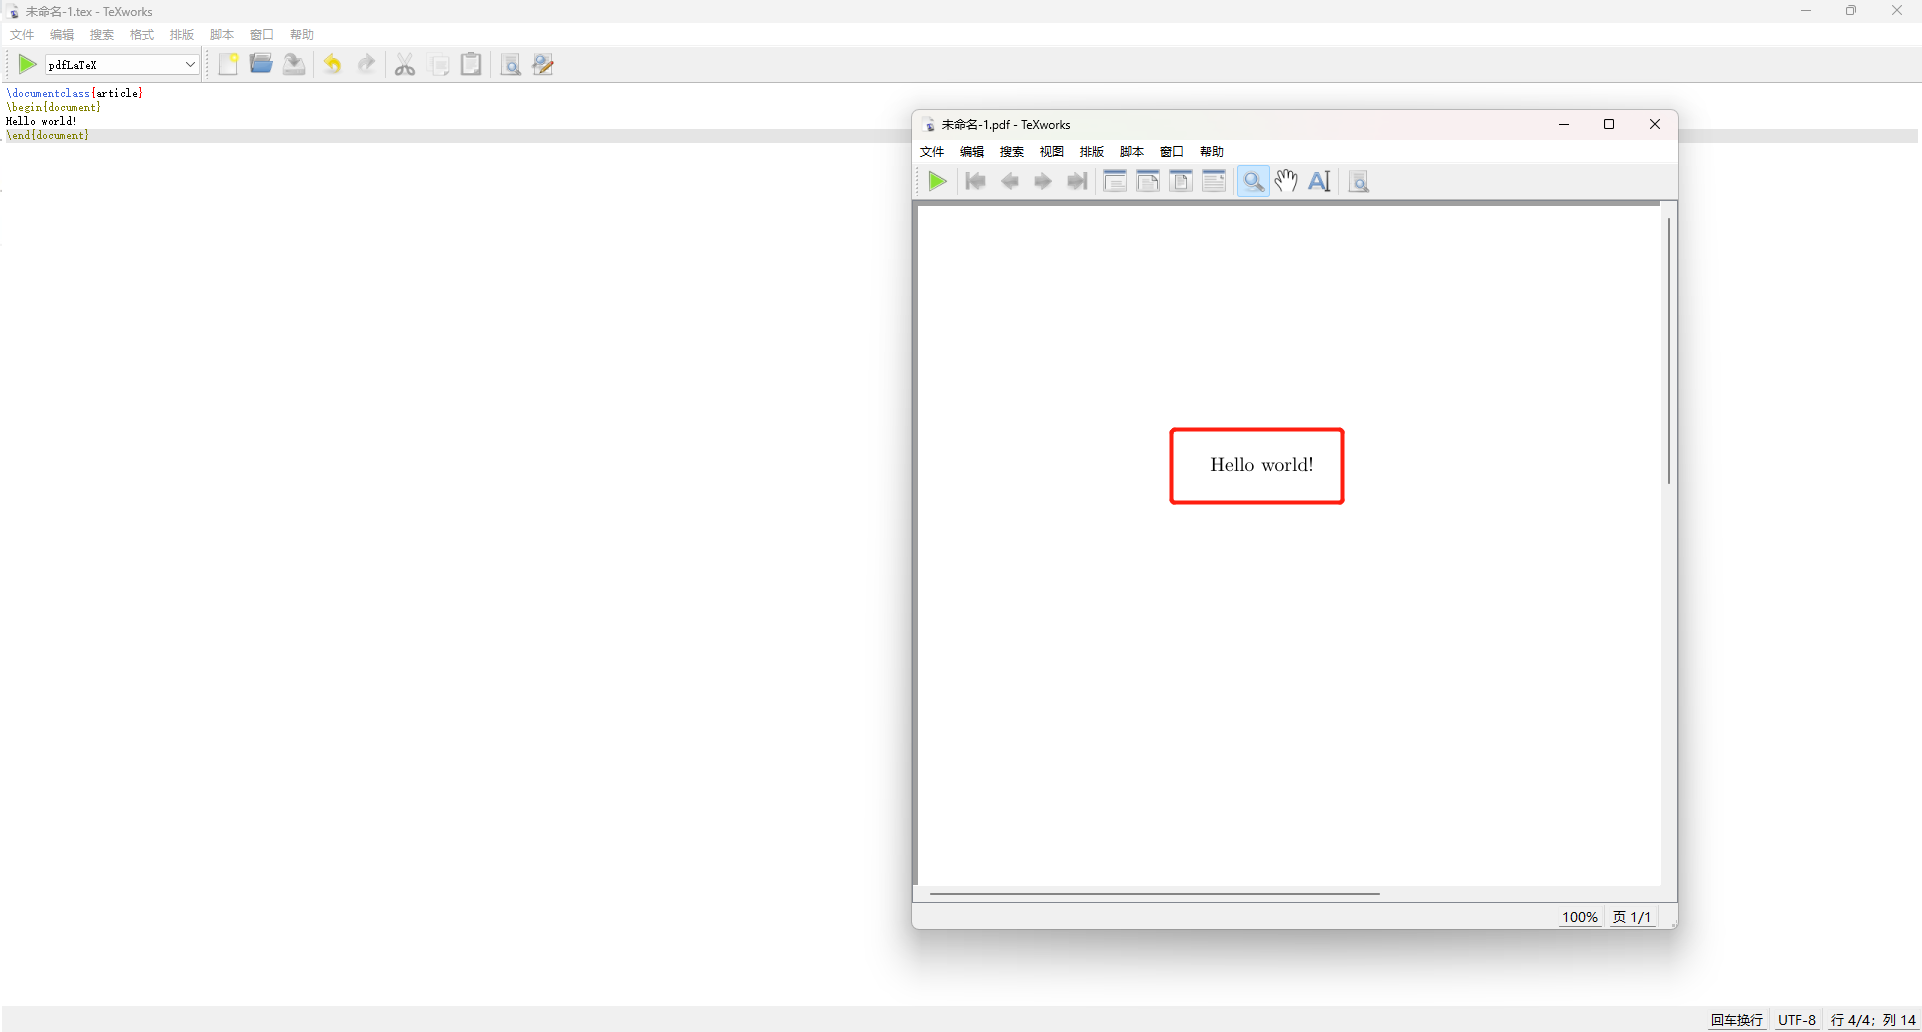
Task: Open 文件 menu in PDF window
Action: coord(932,152)
